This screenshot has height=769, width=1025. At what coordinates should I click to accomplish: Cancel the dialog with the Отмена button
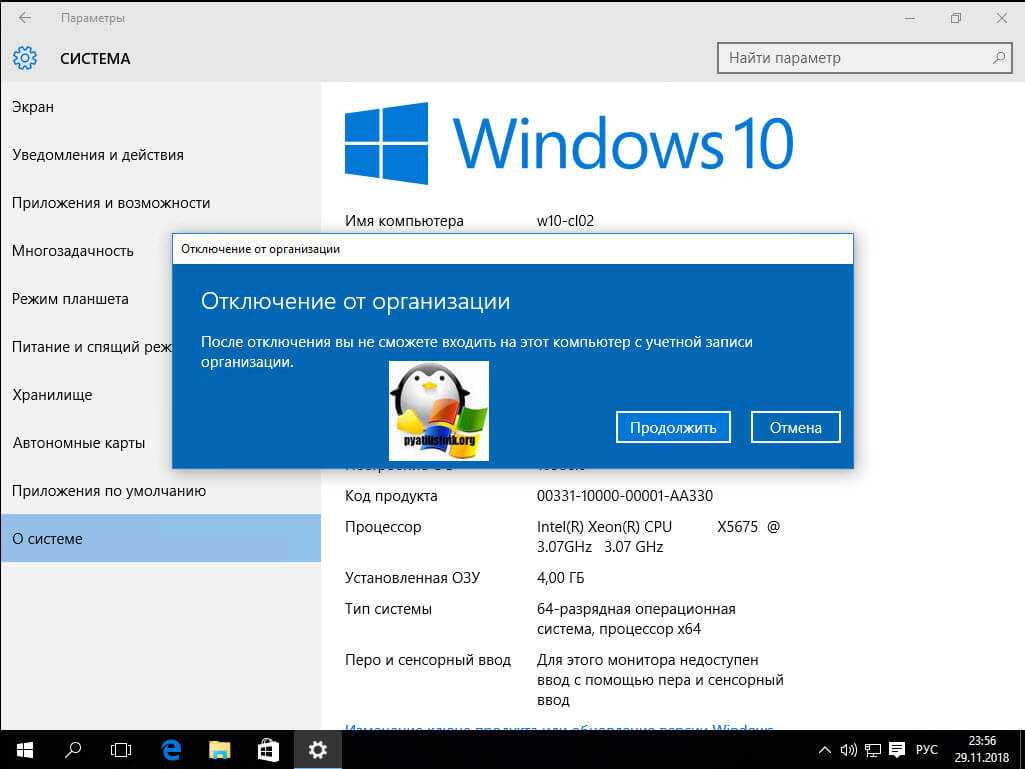tap(795, 427)
